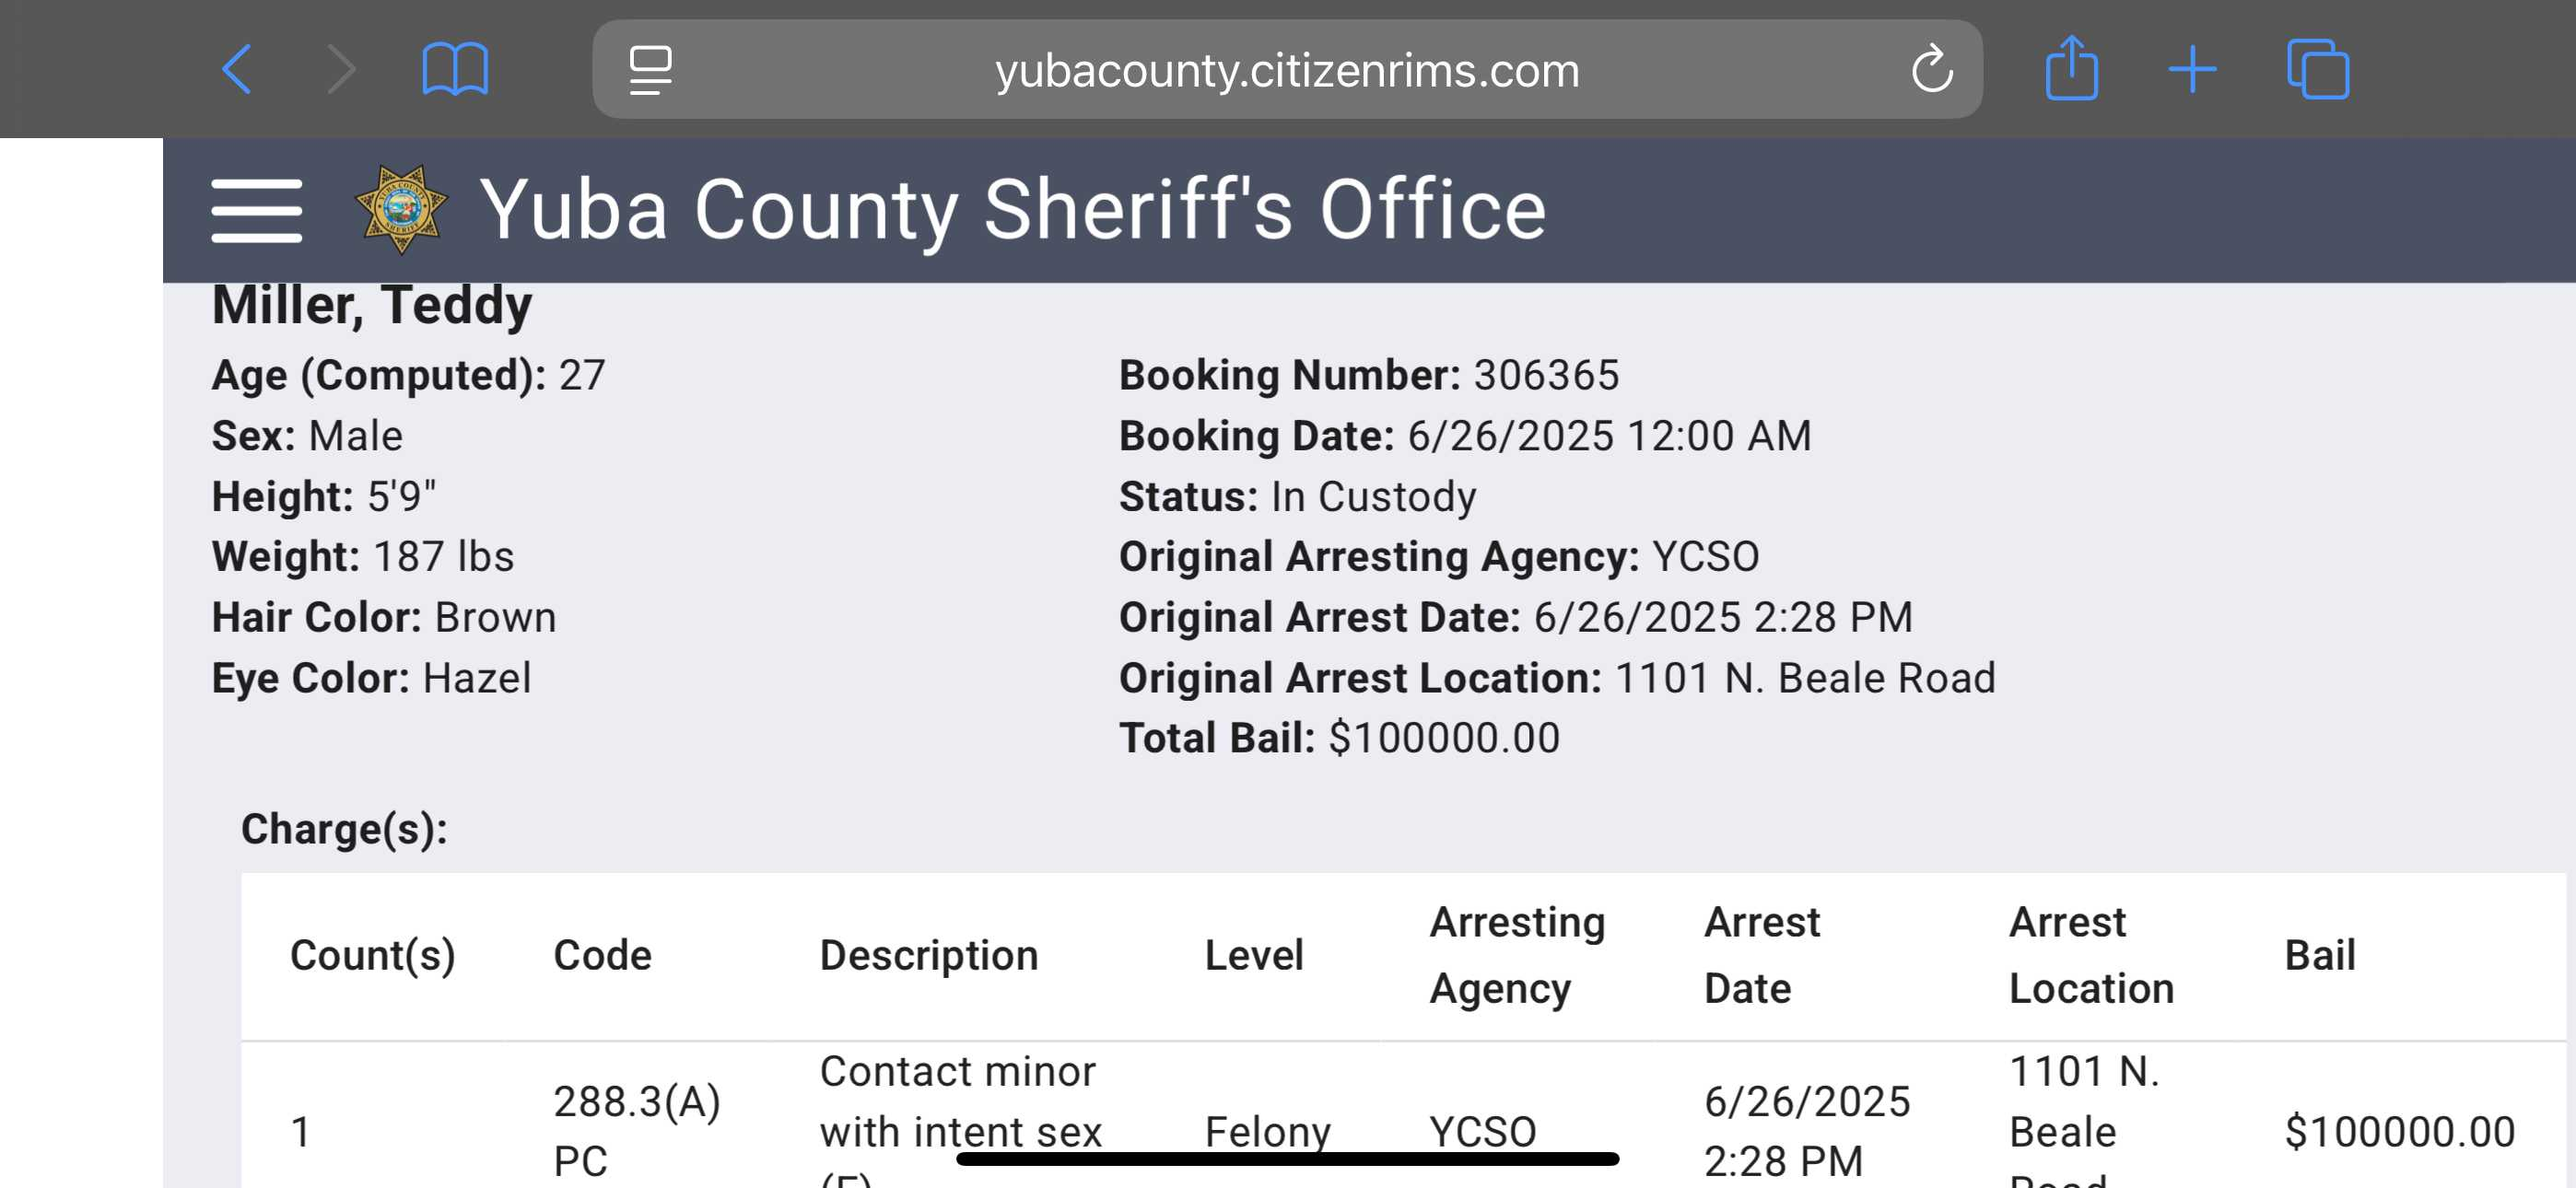Sort by the Count(s) column header

pyautogui.click(x=373, y=955)
